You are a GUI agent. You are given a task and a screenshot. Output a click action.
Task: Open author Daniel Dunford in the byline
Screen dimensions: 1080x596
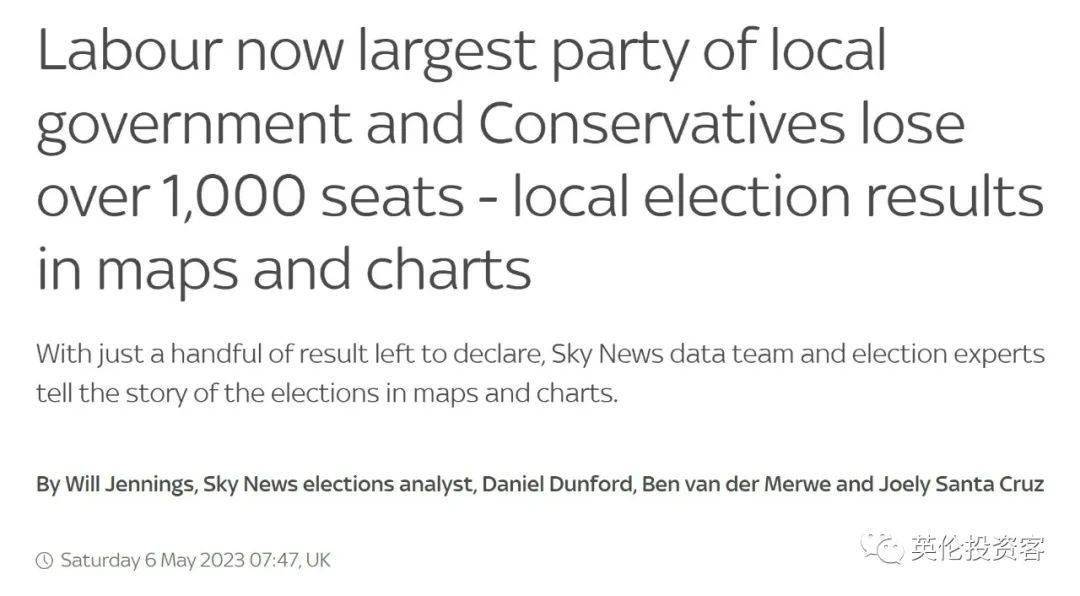click(x=558, y=484)
